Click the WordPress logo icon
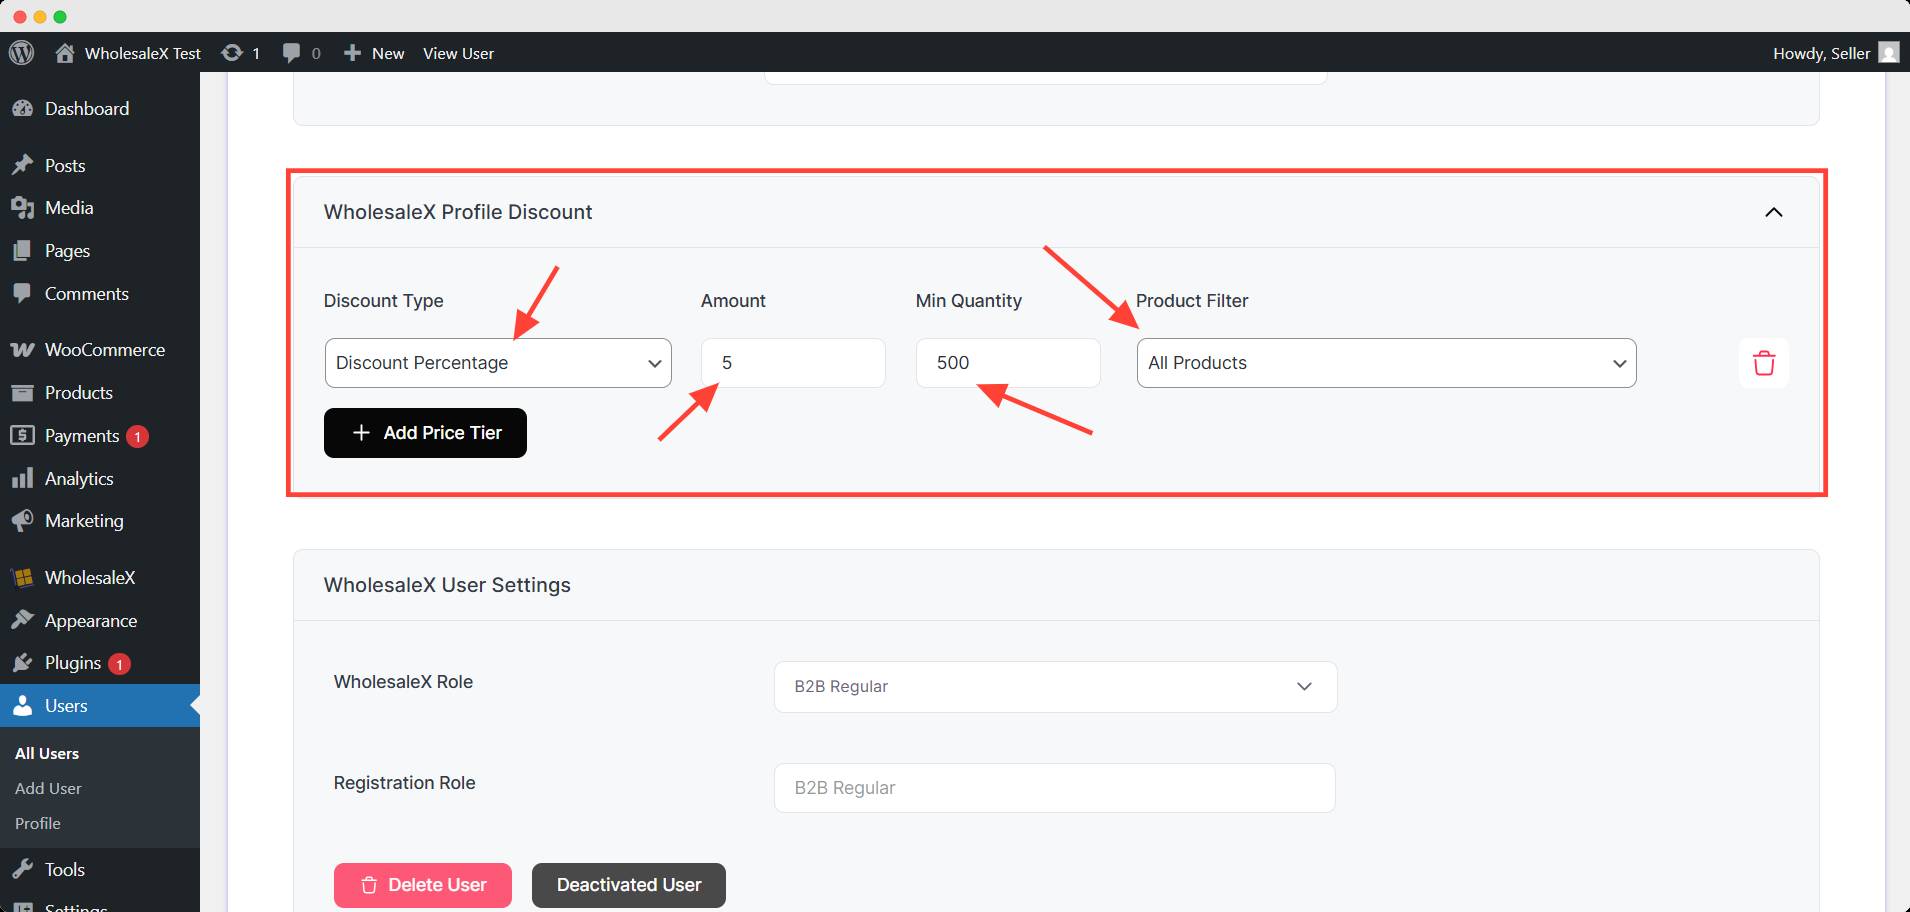The width and height of the screenshot is (1910, 912). coord(22,53)
